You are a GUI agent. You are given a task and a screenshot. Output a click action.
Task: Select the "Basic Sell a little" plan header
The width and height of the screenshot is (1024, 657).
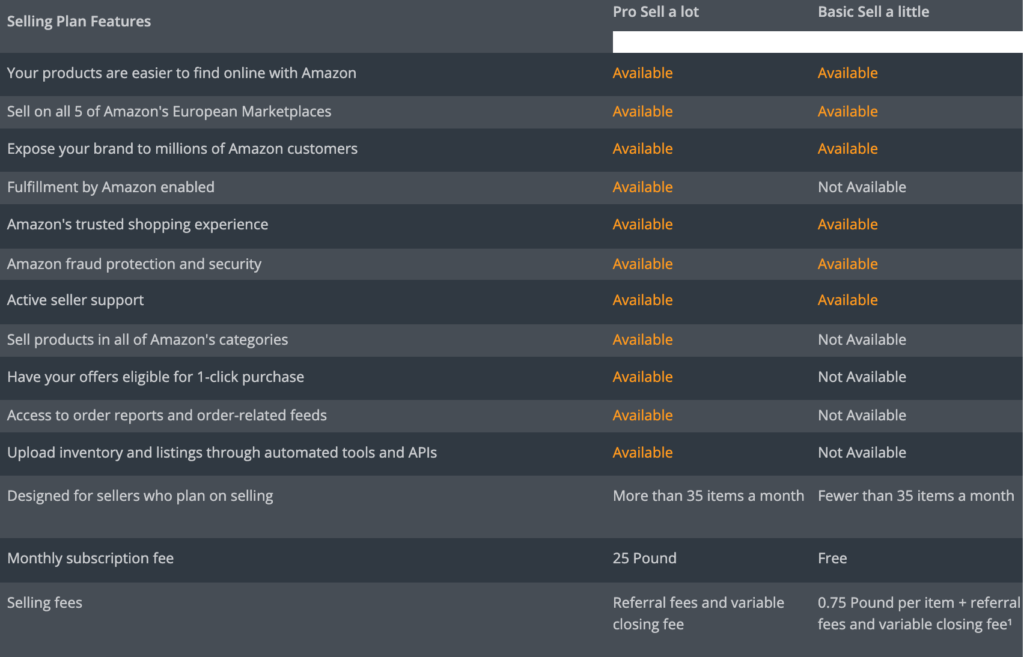[873, 12]
